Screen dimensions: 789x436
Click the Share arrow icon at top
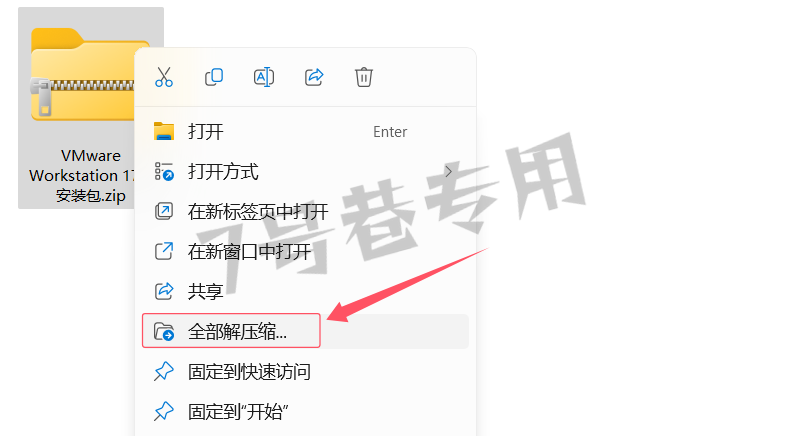314,77
